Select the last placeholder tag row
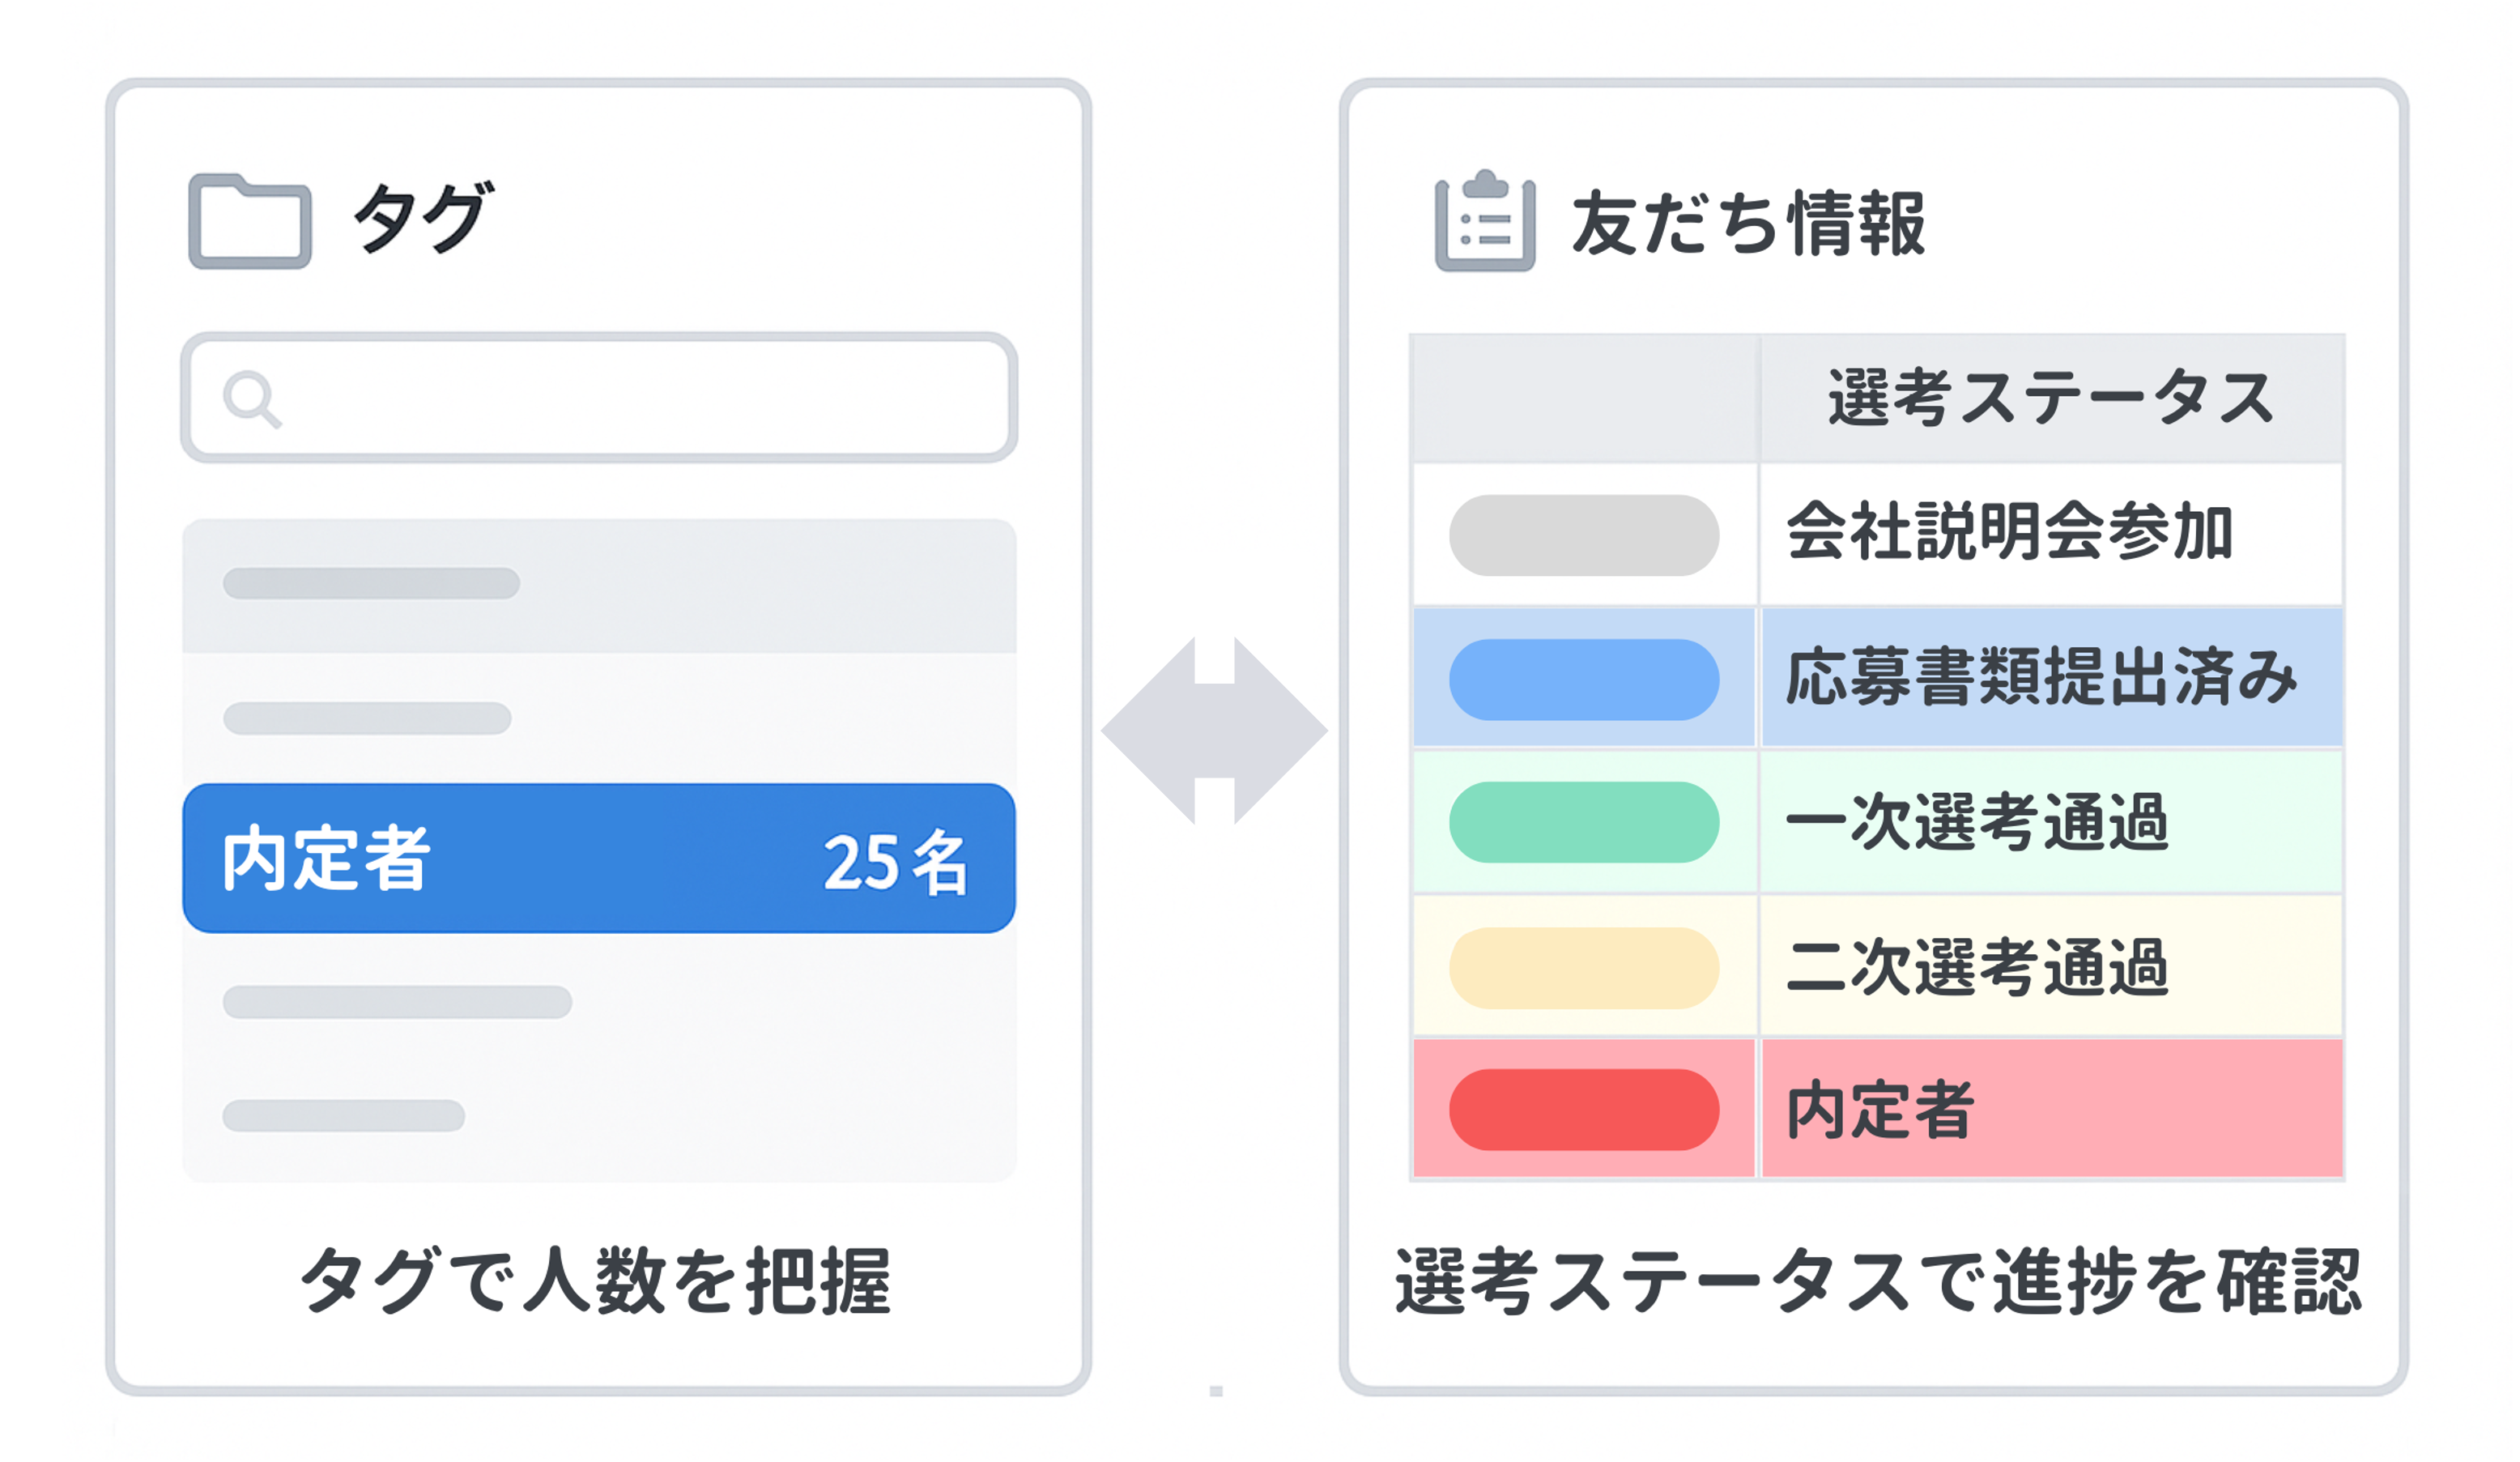Image resolution: width=2520 pixels, height=1462 pixels. click(599, 1116)
